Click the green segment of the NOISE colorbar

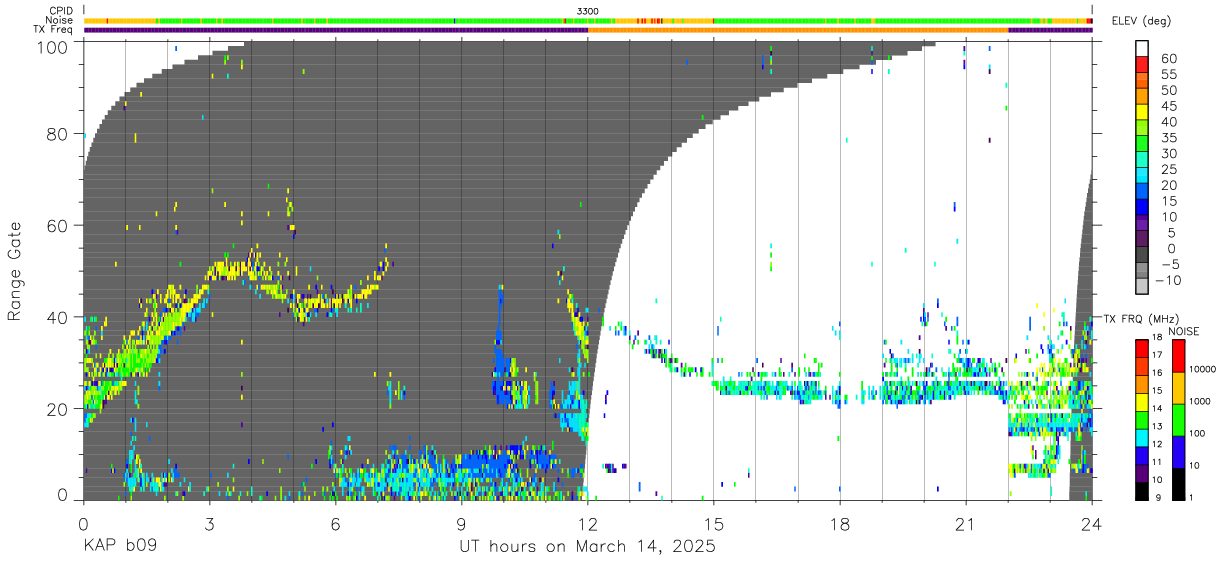coord(1178,419)
